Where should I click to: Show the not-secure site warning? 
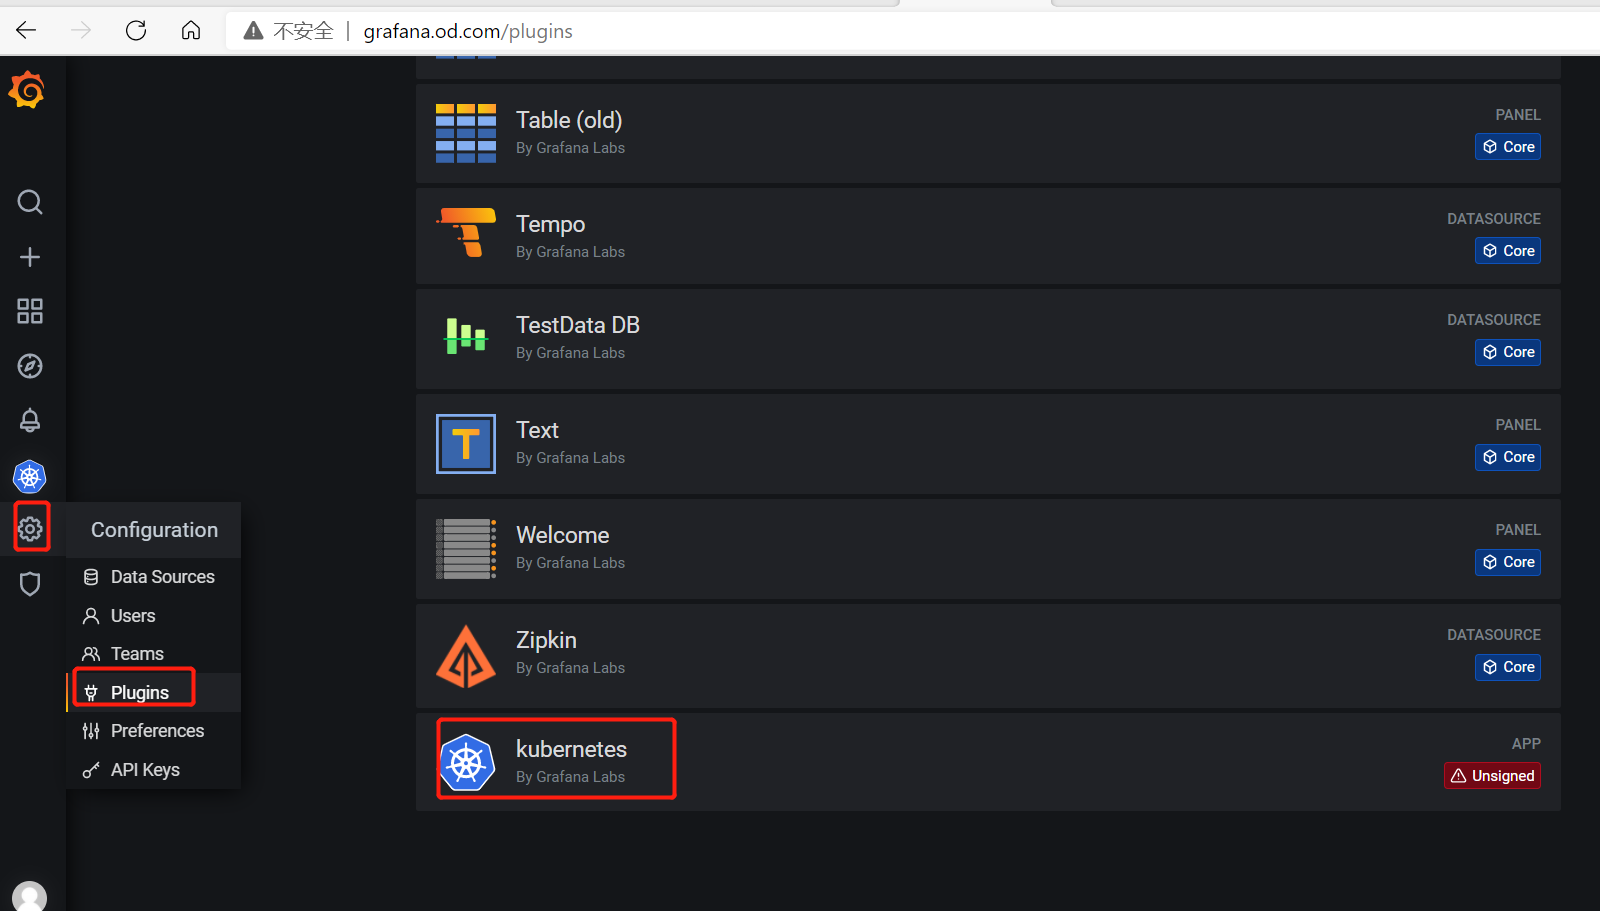[289, 31]
